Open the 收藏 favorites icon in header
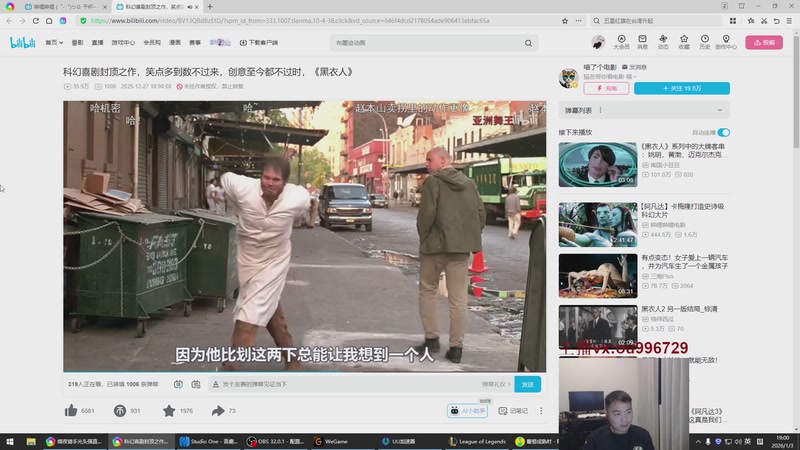The height and width of the screenshot is (450, 800). [684, 42]
